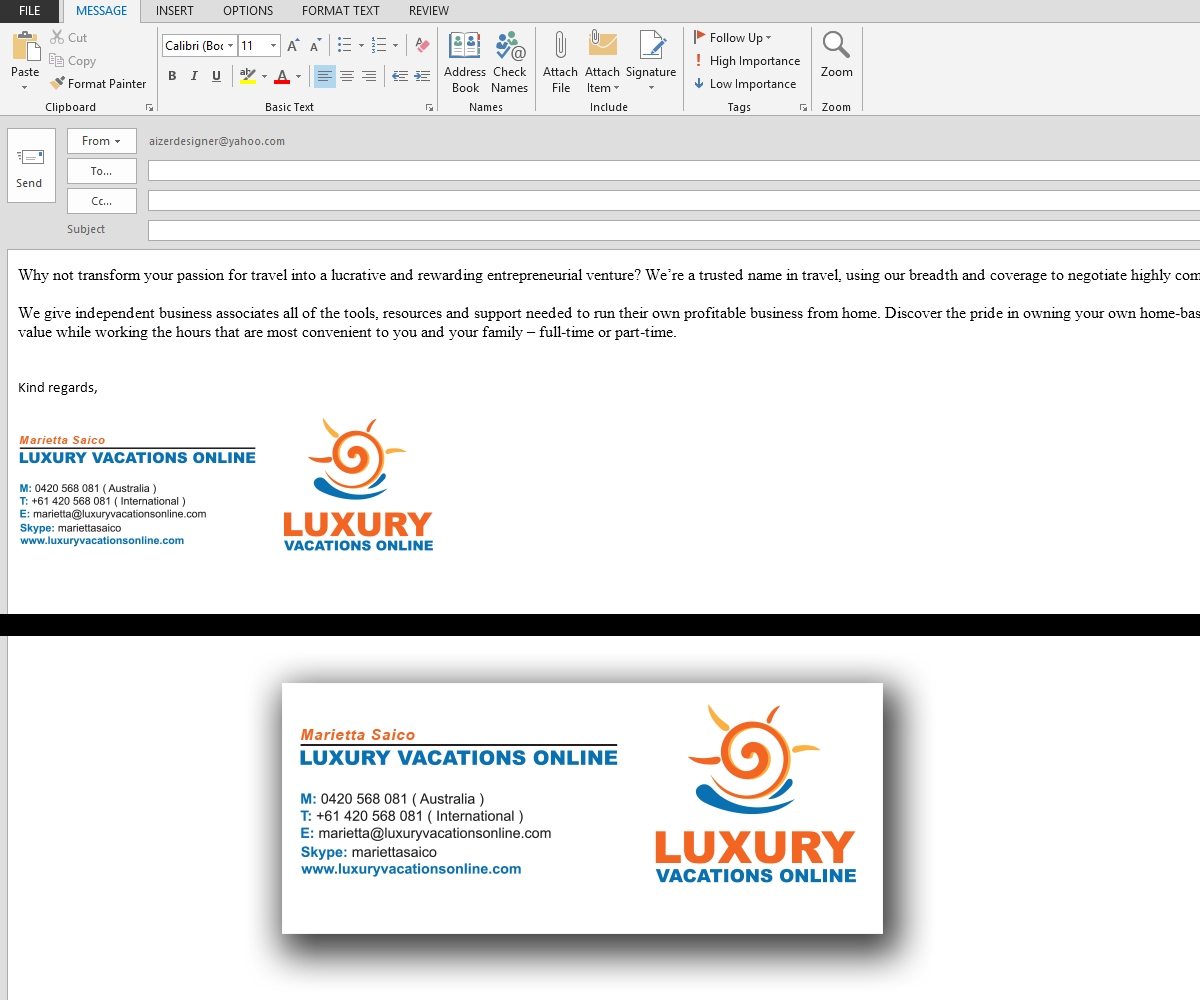The height and width of the screenshot is (1000, 1200).
Task: Click the Cc... recipients button
Action: click(102, 201)
